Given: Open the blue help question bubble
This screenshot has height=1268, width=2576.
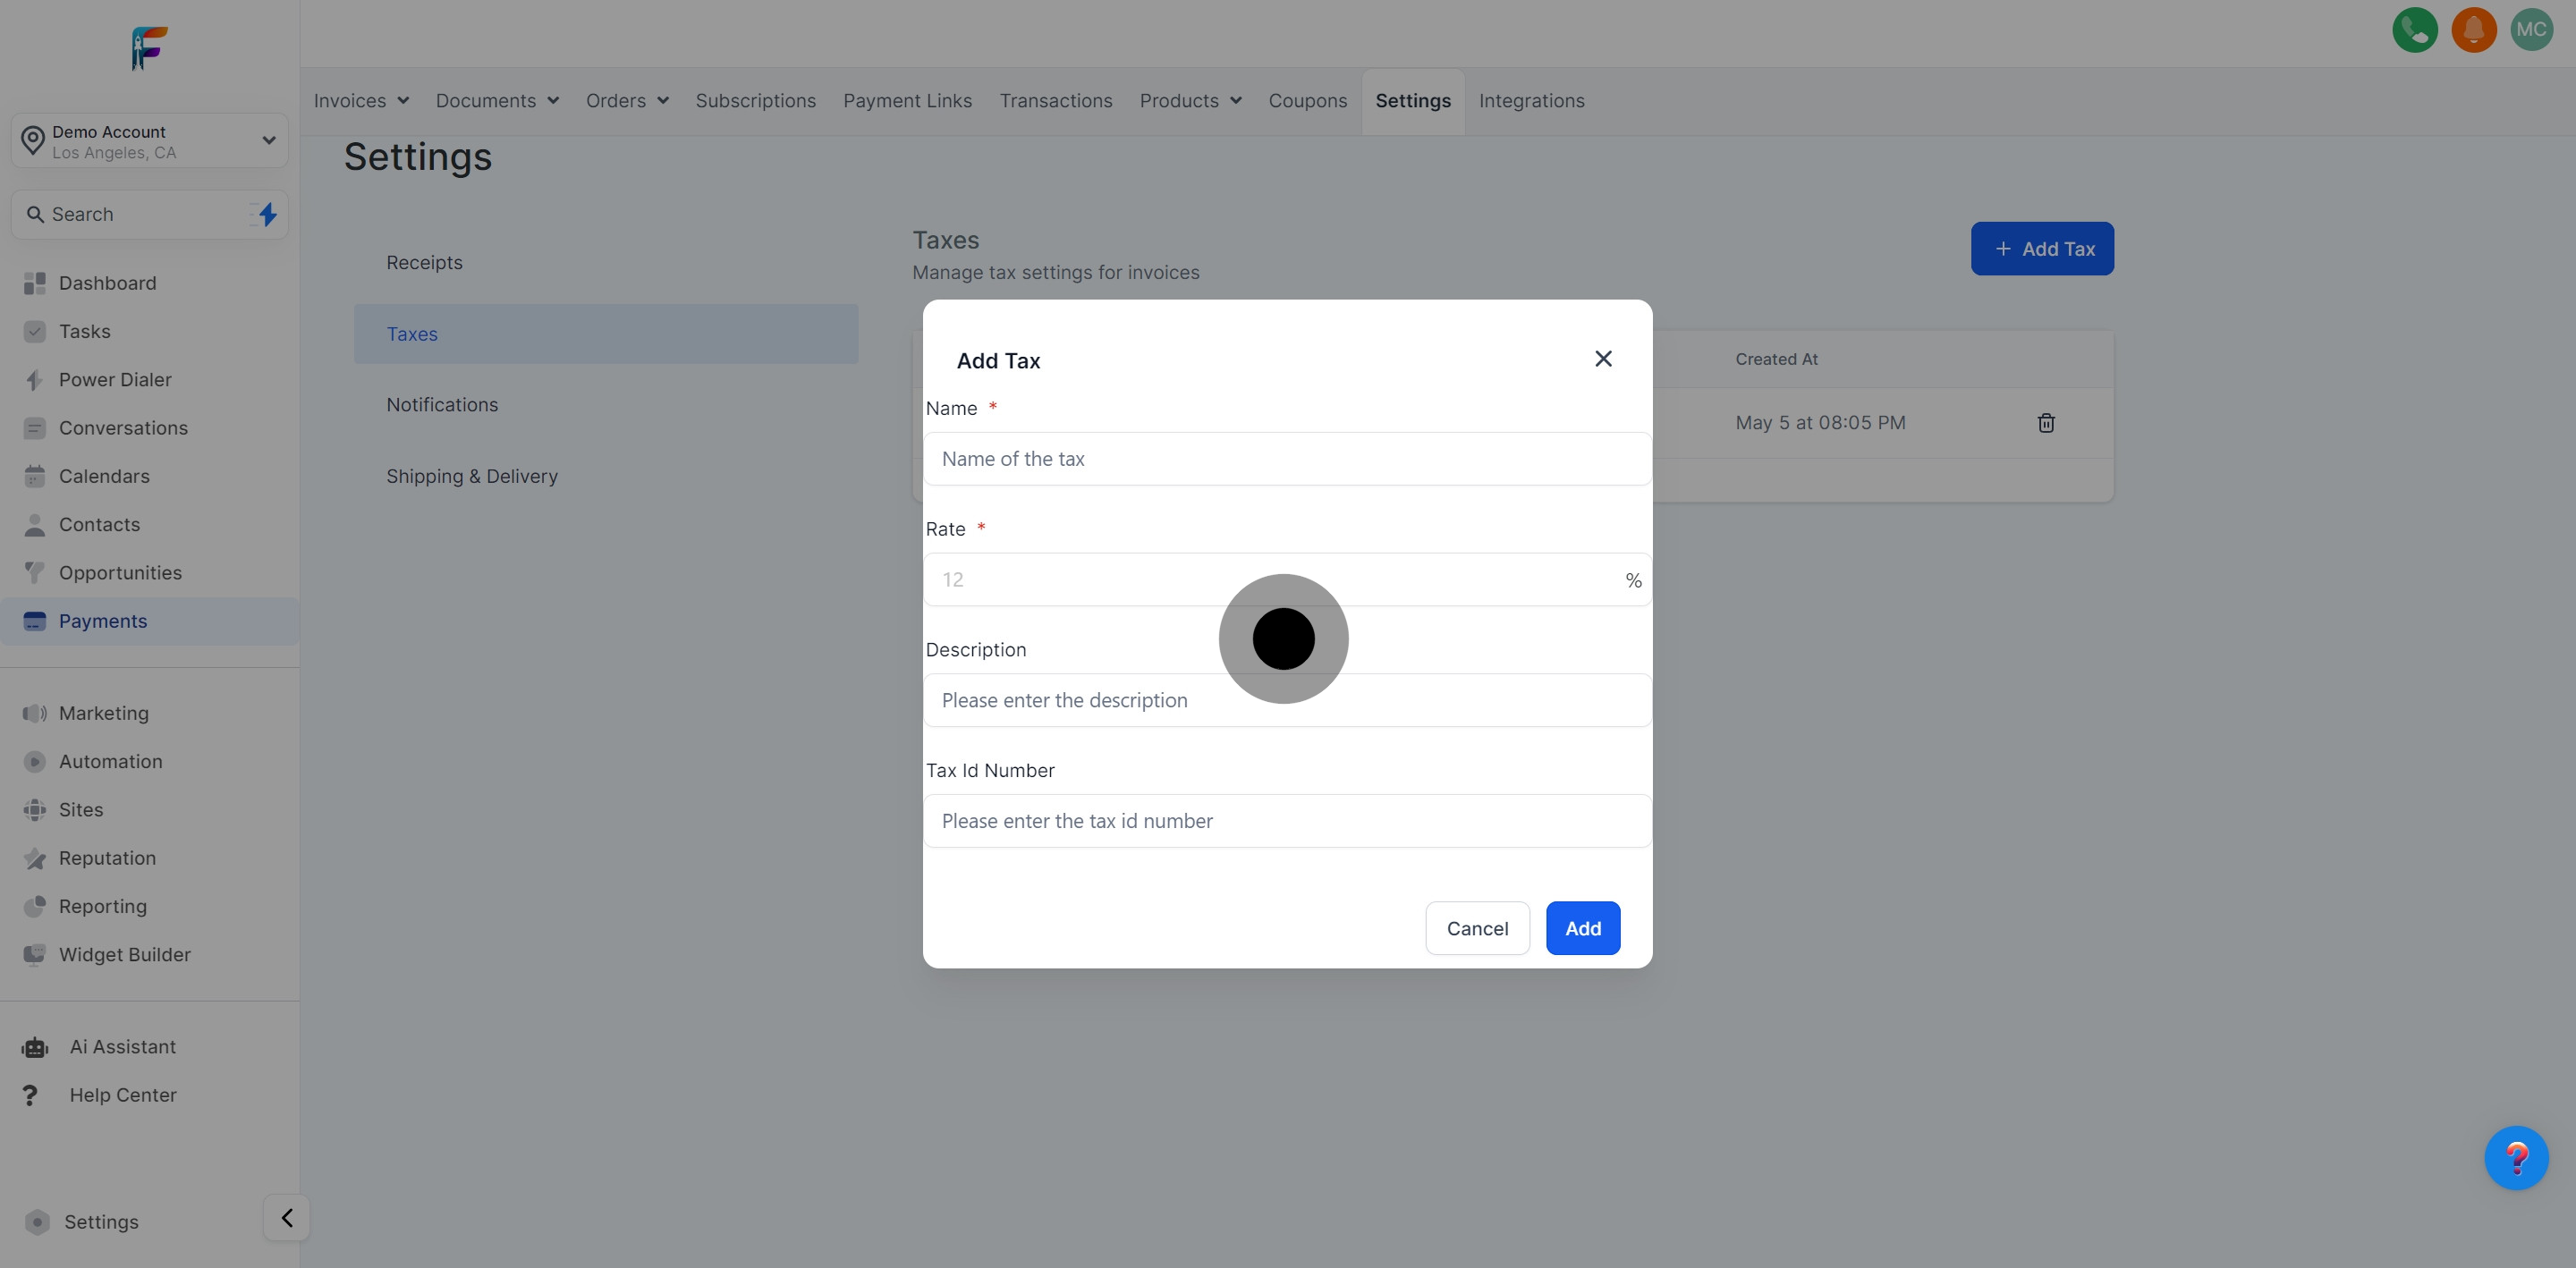Looking at the screenshot, I should pos(2516,1158).
